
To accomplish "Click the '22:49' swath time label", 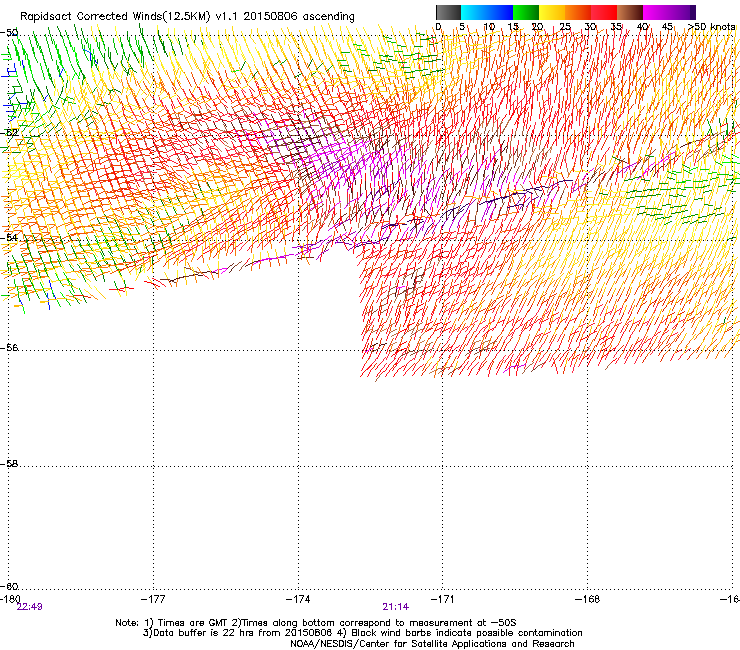I will (x=29, y=607).
